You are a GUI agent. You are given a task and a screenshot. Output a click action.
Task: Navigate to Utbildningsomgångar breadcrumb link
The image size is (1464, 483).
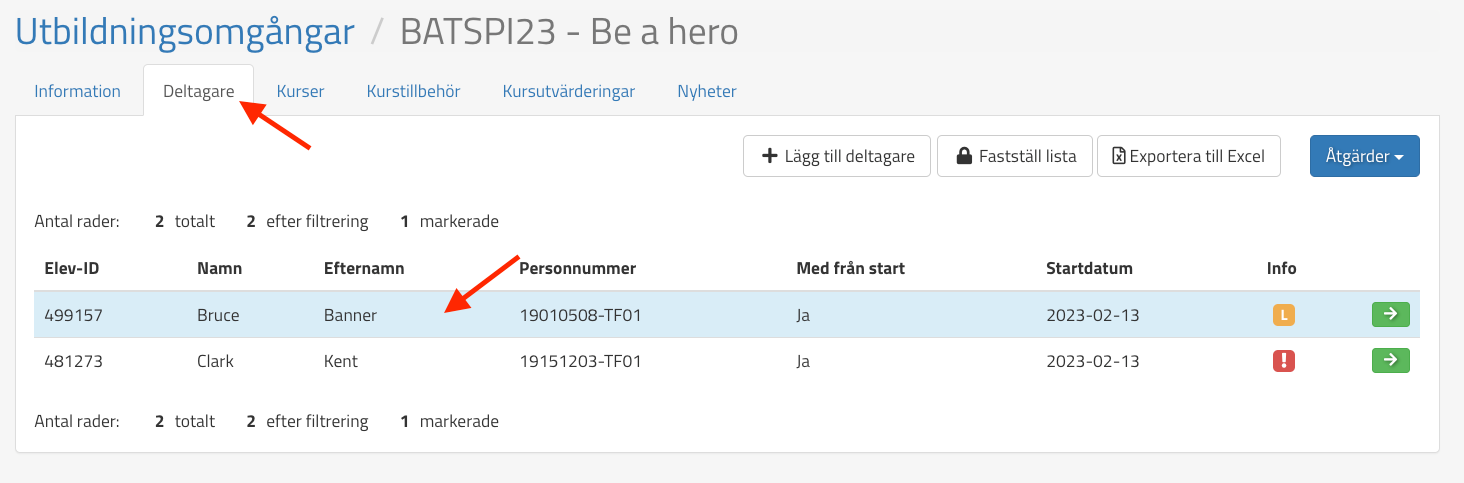click(185, 32)
